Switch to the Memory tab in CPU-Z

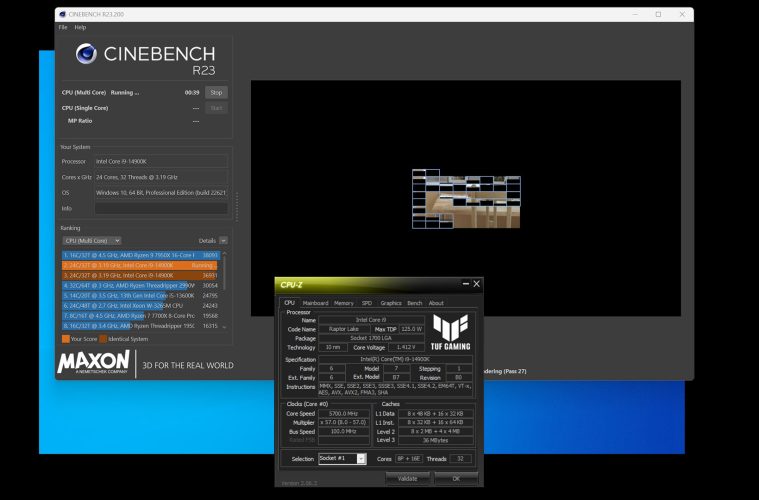point(344,303)
